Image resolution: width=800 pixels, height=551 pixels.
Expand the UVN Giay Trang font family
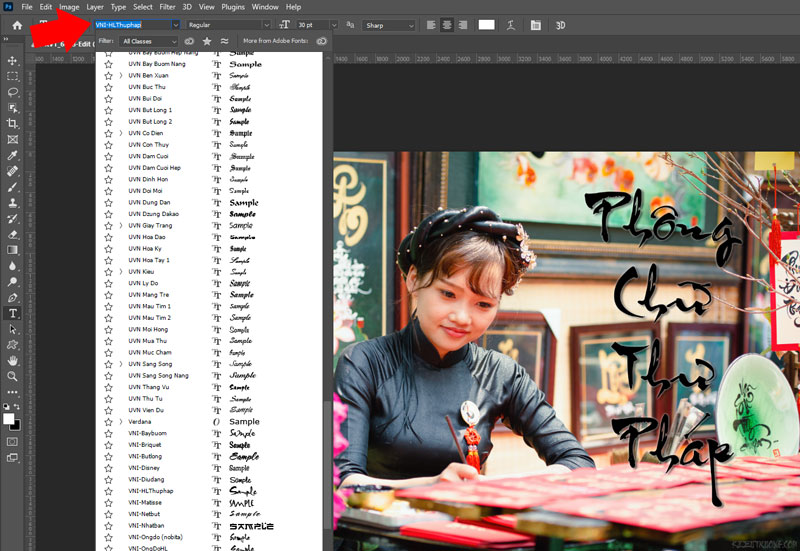[121, 226]
